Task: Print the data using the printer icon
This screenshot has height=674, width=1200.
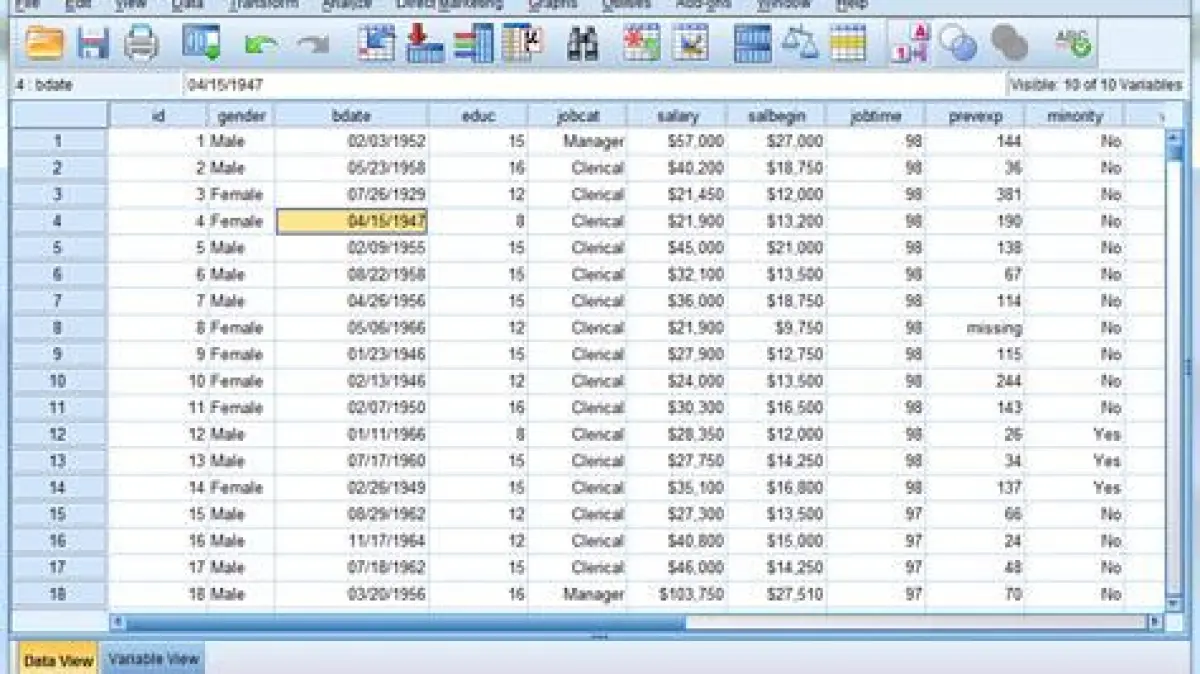Action: (141, 43)
